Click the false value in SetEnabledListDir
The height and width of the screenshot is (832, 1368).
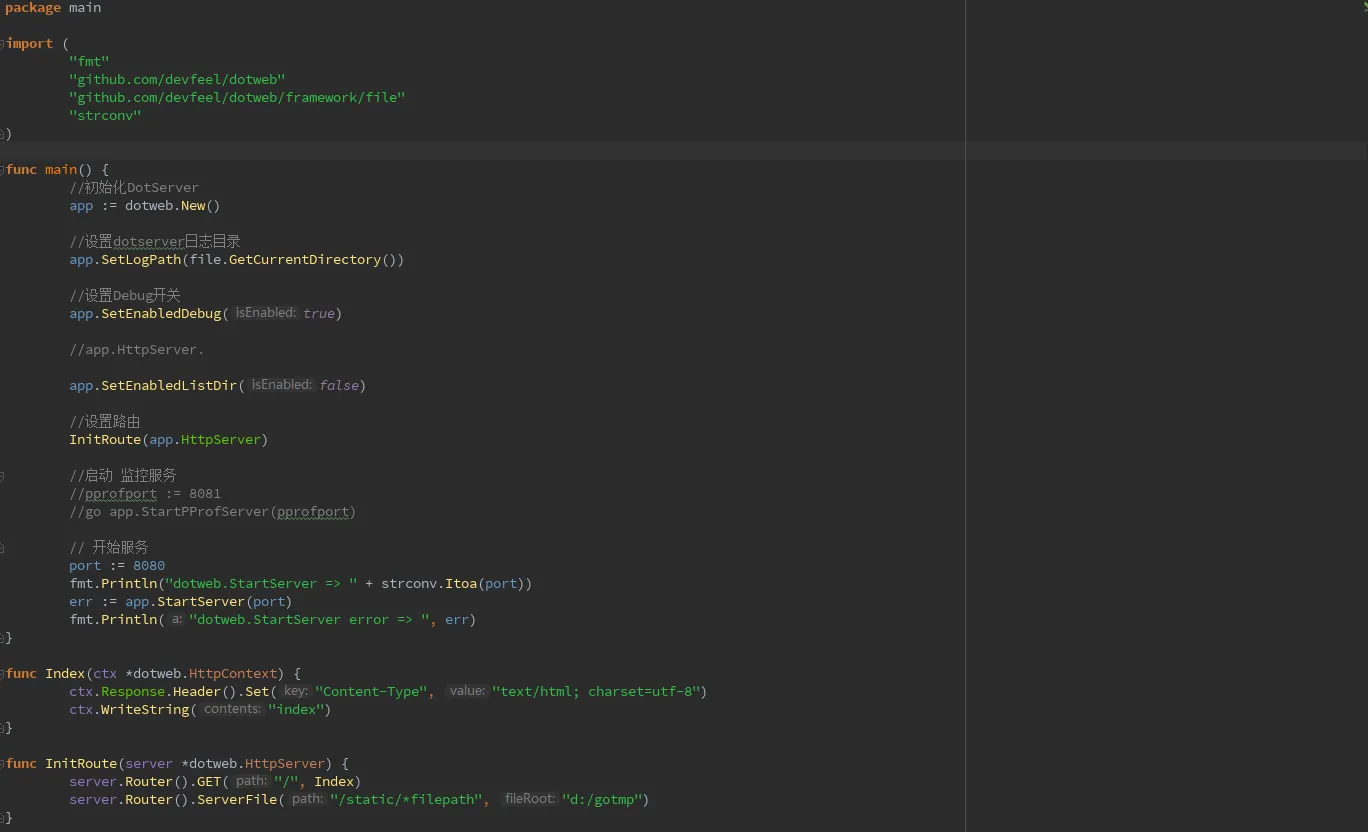[339, 385]
